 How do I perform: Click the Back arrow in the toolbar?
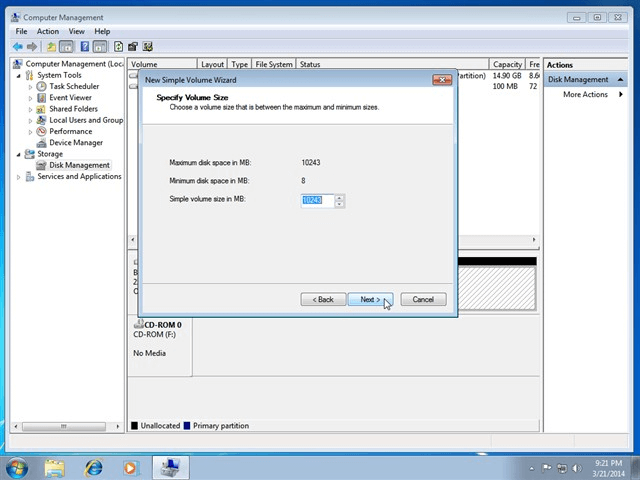18,47
